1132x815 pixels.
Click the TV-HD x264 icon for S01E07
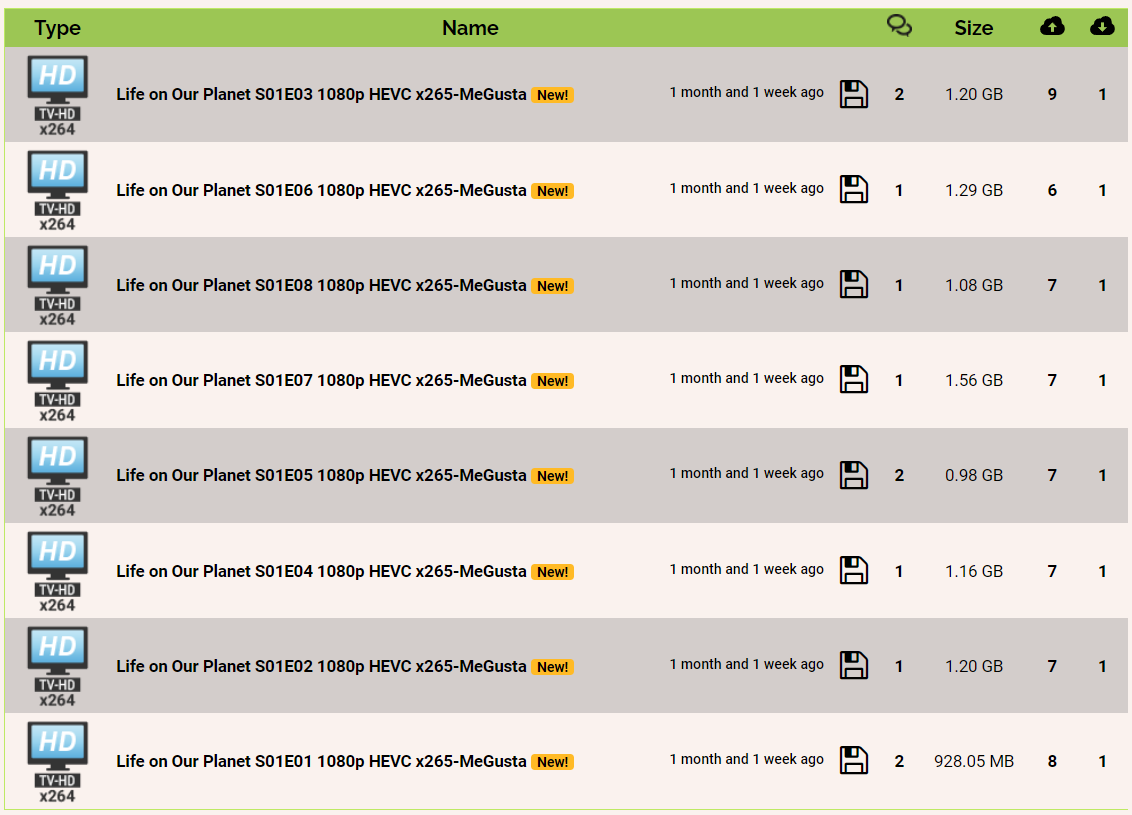57,380
